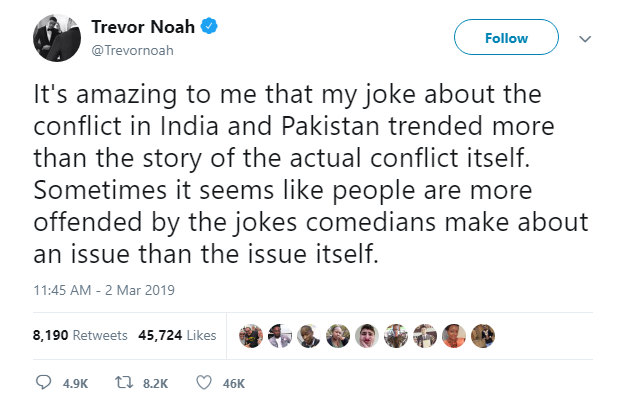Image resolution: width=622 pixels, height=394 pixels.
Task: Click the 11:45 AM - 2 Mar 2019 timestamp
Action: pyautogui.click(x=104, y=290)
